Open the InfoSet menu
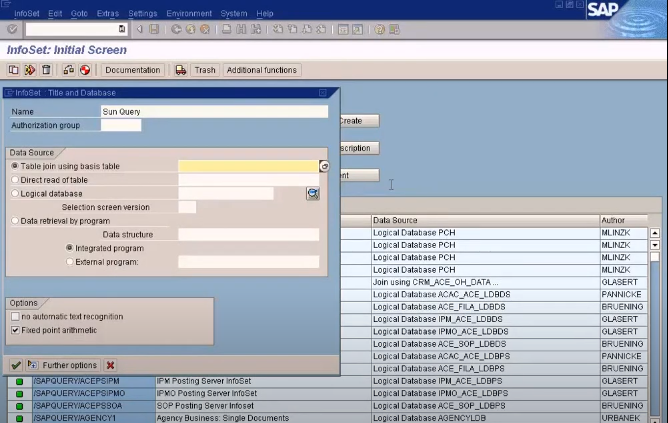Viewport: 668px width, 423px height. point(26,14)
